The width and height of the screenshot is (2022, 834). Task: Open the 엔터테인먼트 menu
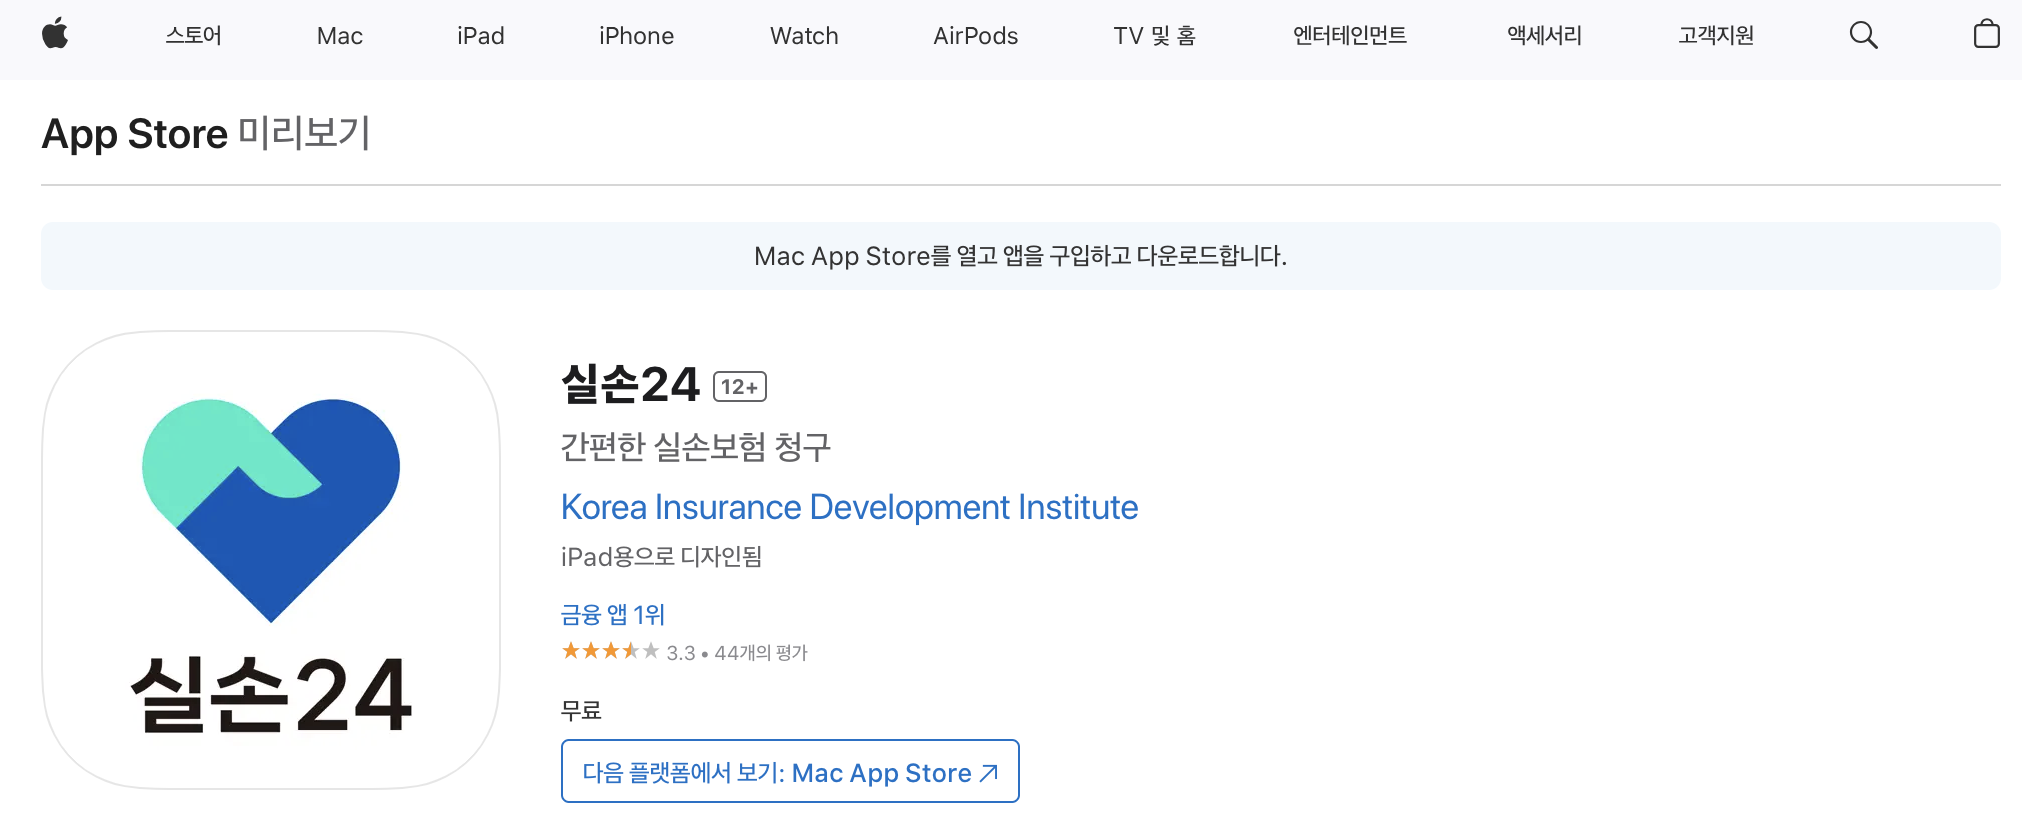pos(1349,36)
